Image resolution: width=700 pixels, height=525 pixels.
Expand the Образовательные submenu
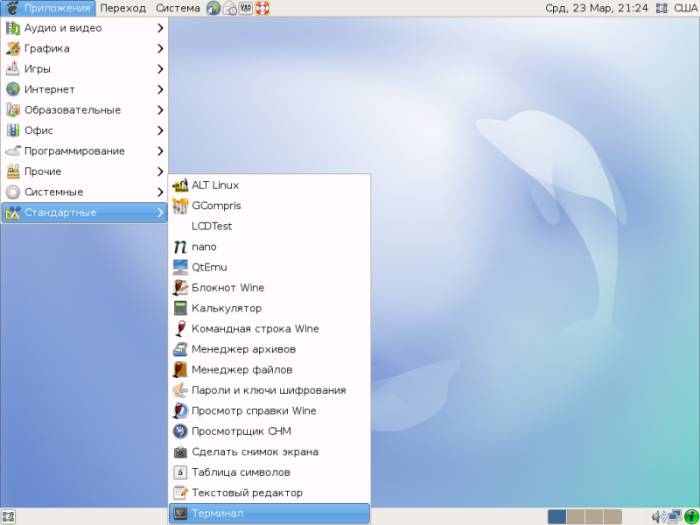84,110
